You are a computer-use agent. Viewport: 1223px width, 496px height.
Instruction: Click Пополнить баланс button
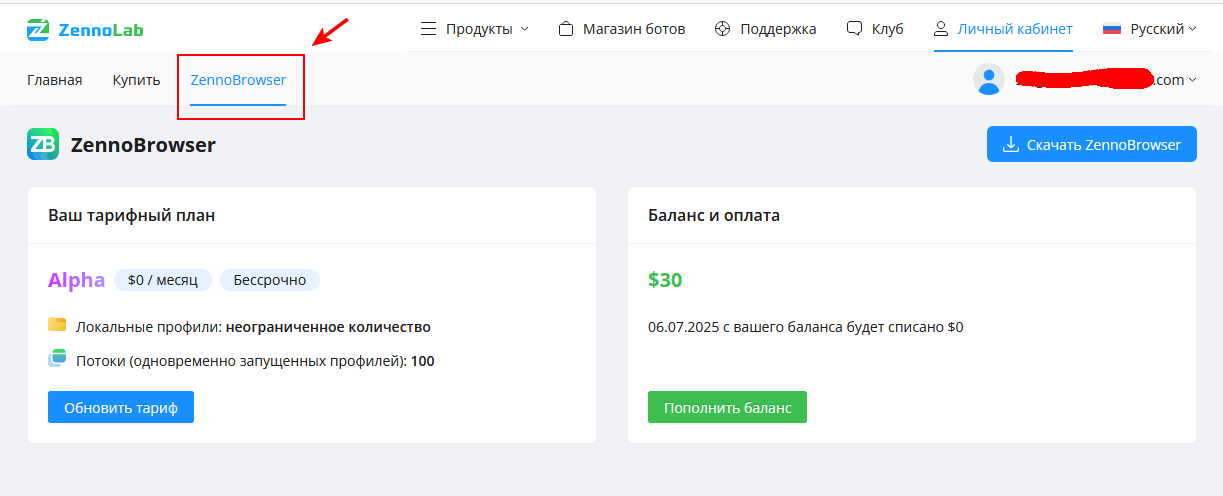pyautogui.click(x=727, y=407)
